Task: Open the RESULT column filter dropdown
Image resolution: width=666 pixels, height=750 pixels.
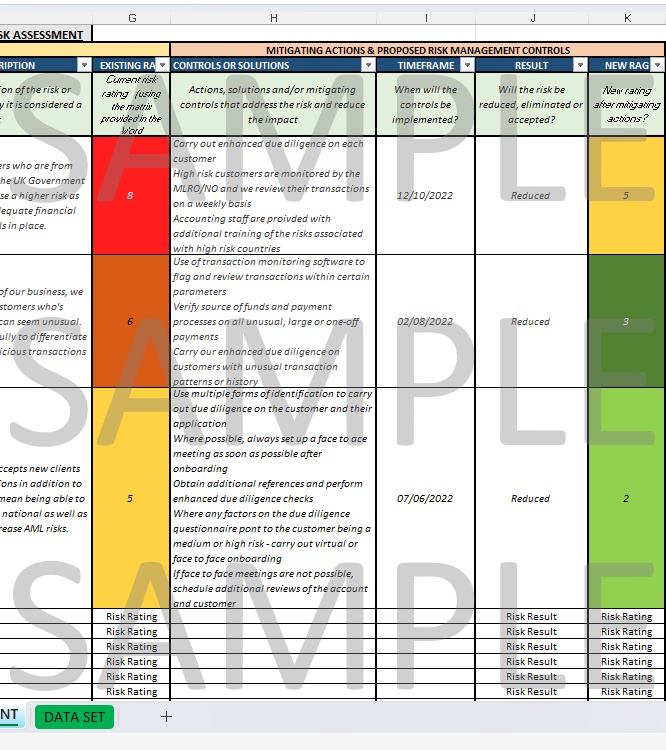Action: click(579, 65)
